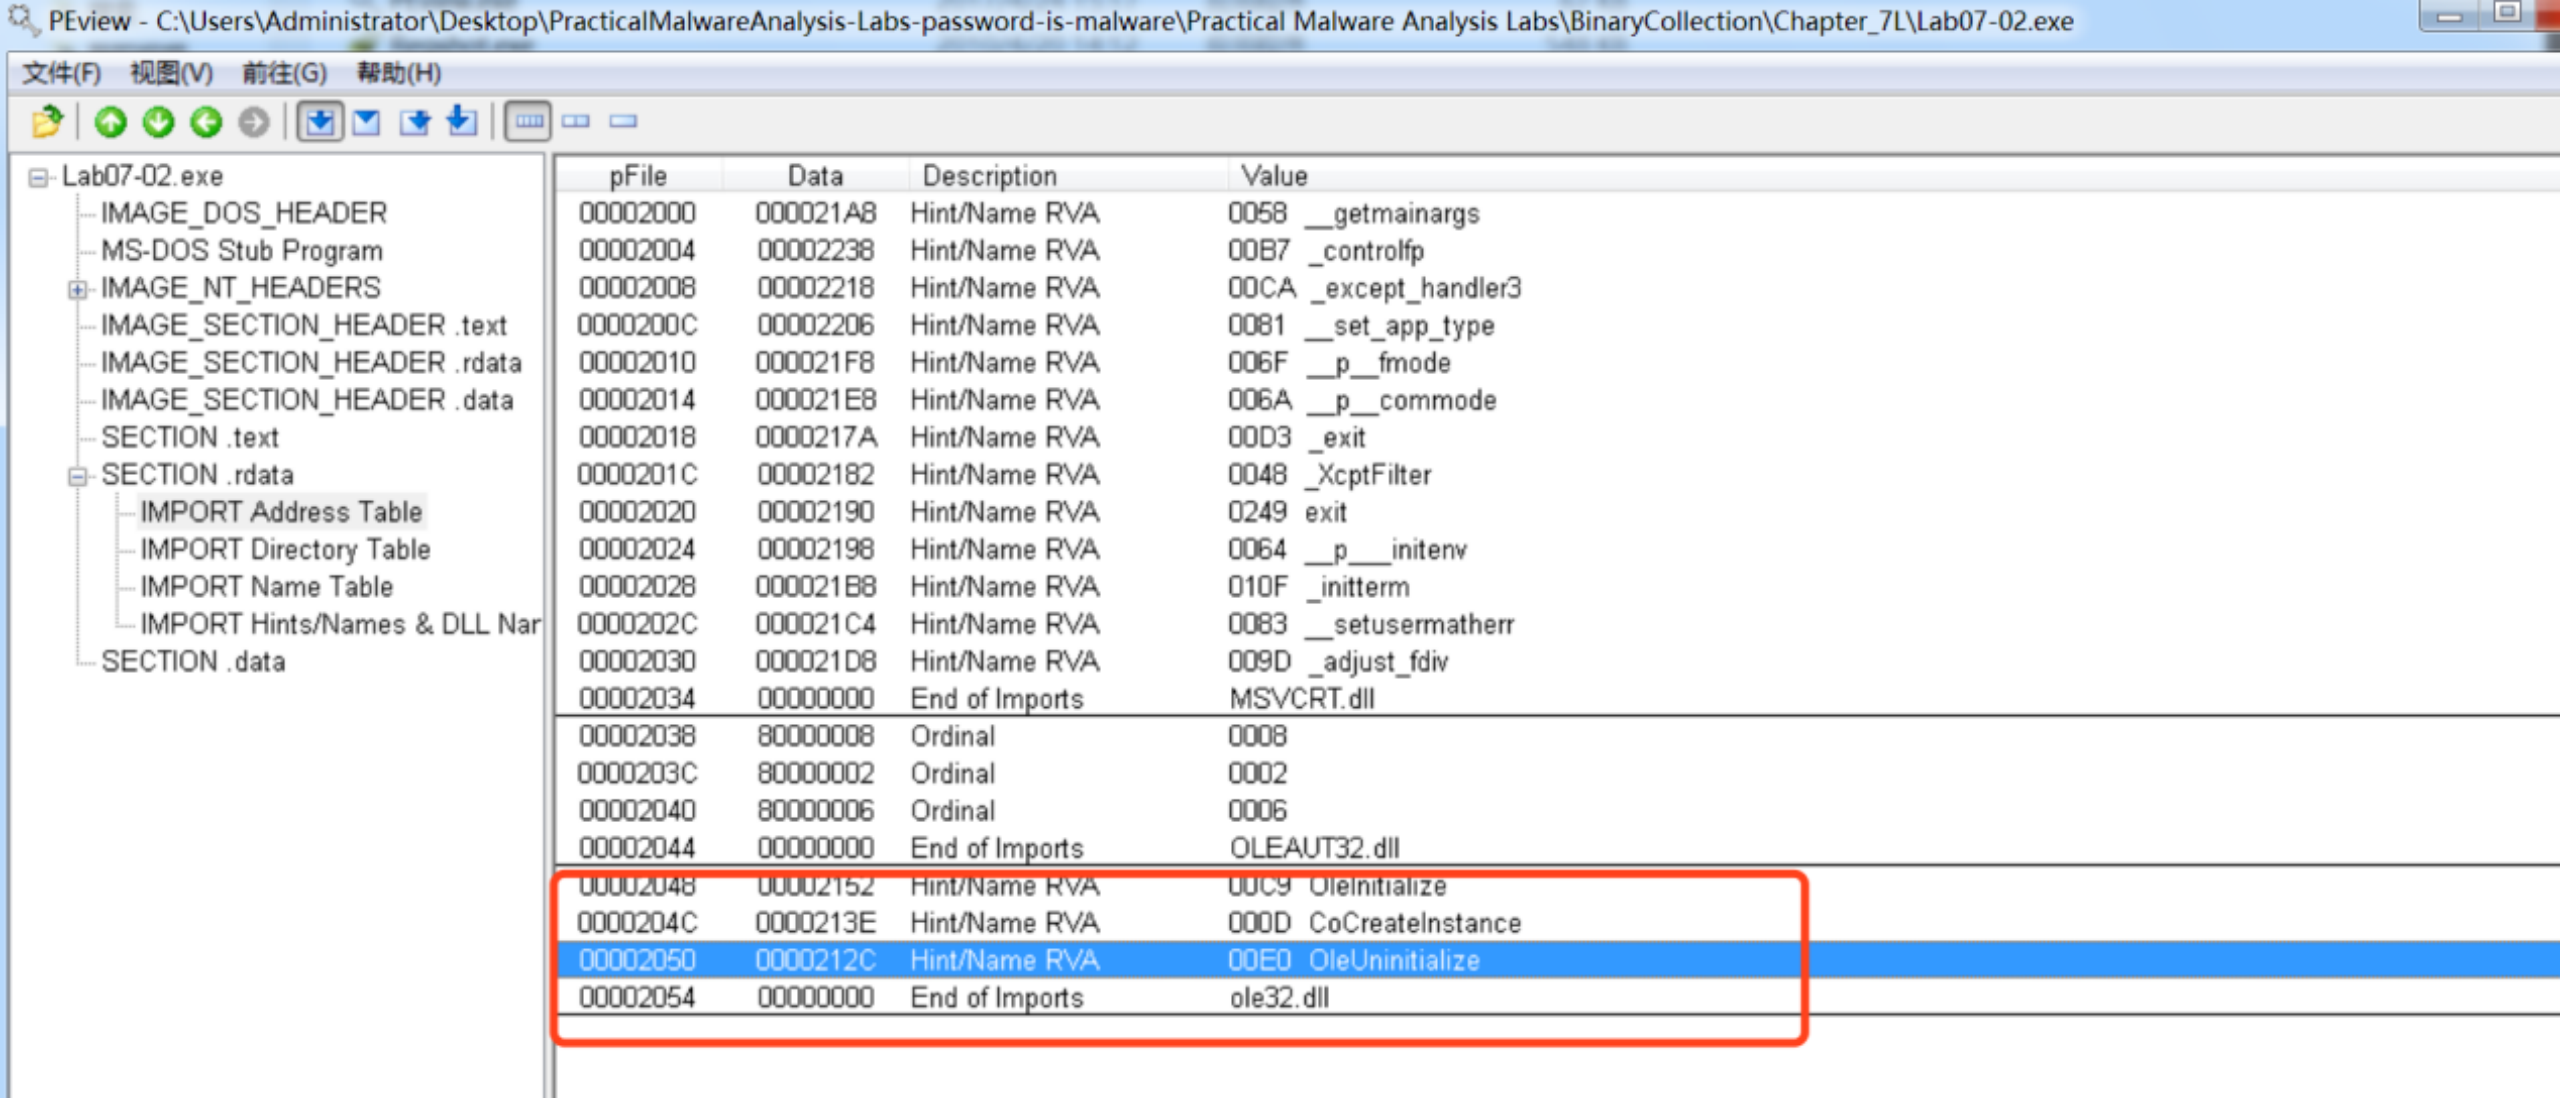
Task: Select the second blue address-view toolbar icon
Action: (x=367, y=122)
